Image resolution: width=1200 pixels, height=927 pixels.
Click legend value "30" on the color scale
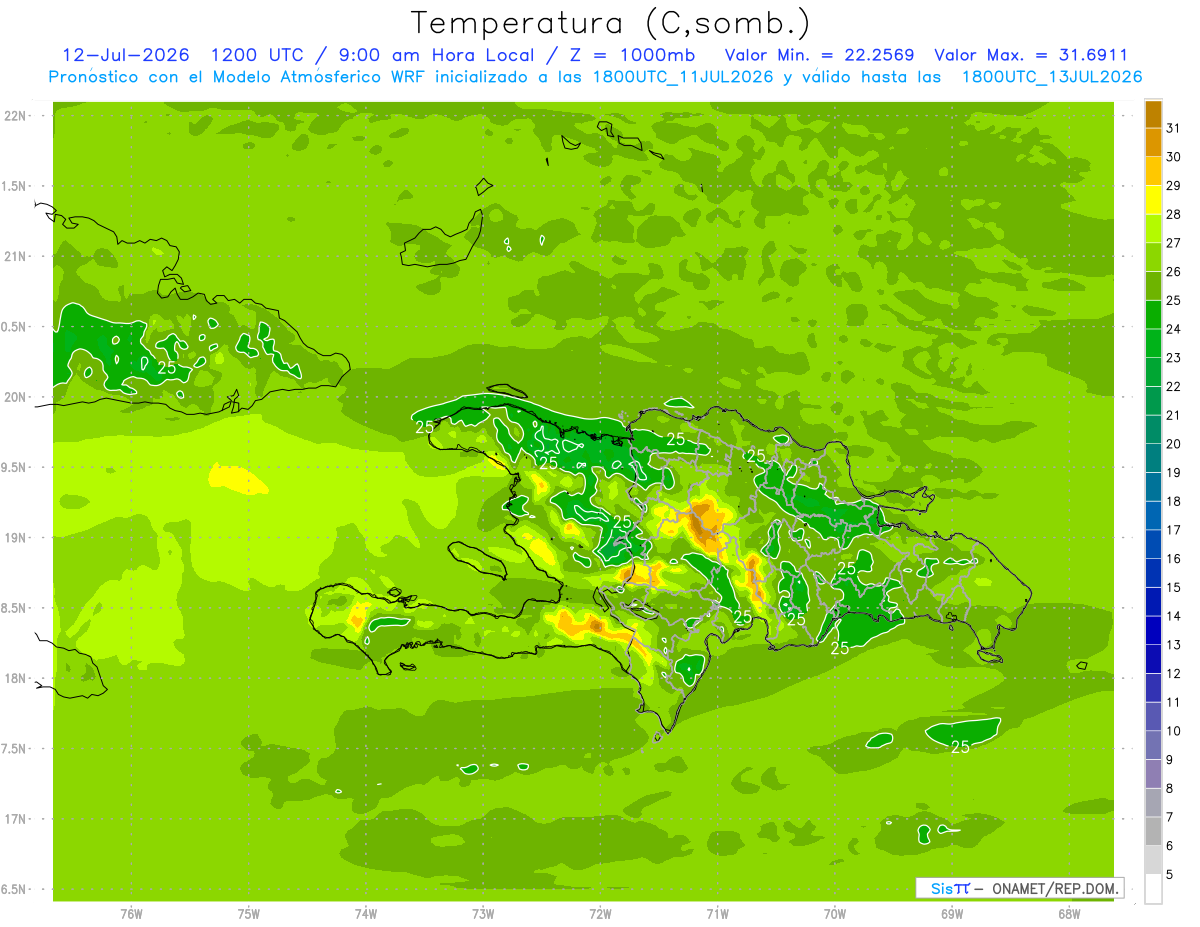pyautogui.click(x=1174, y=157)
